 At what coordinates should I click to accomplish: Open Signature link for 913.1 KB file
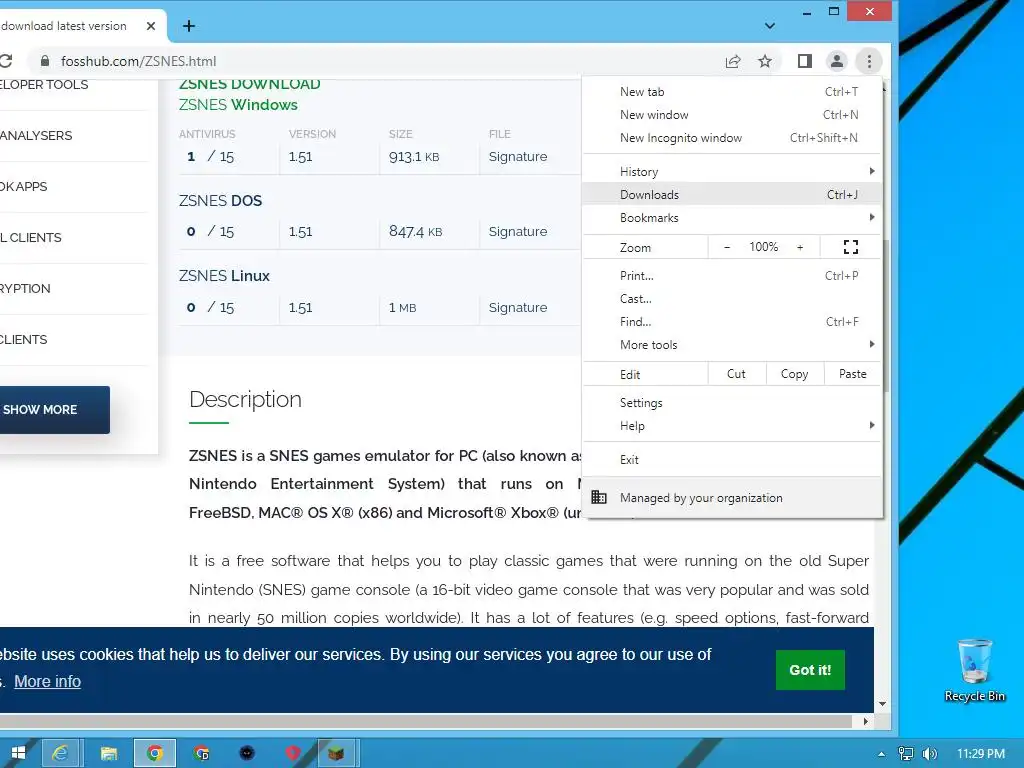(x=518, y=157)
